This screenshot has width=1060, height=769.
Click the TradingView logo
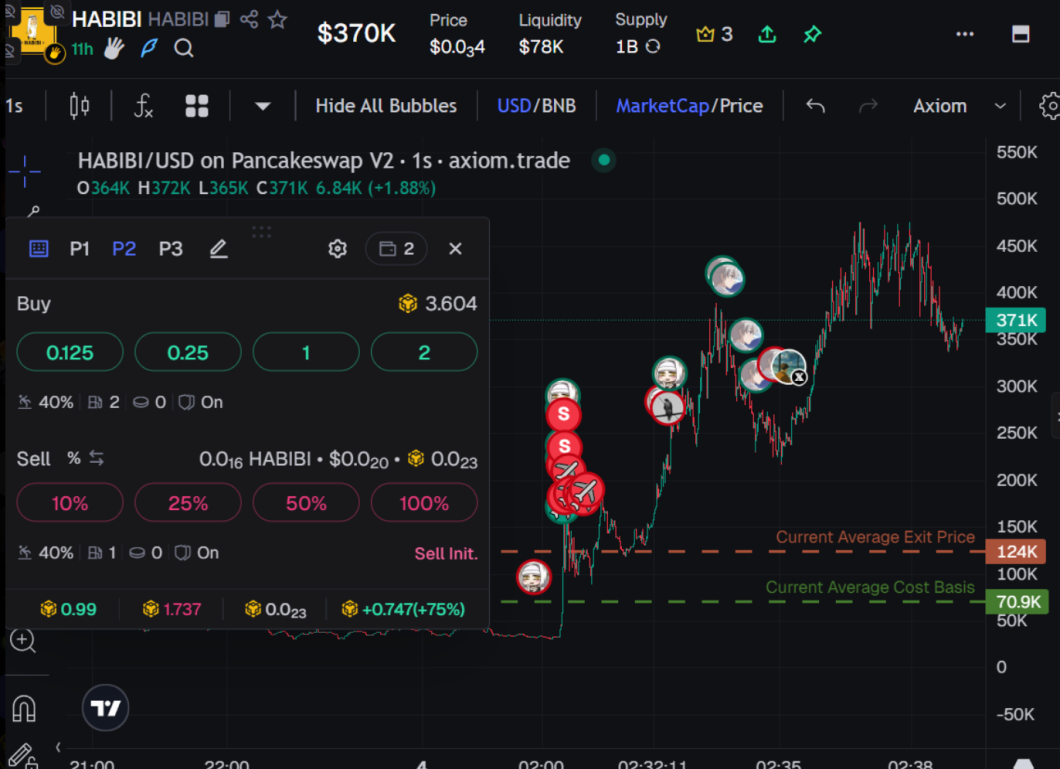click(105, 708)
